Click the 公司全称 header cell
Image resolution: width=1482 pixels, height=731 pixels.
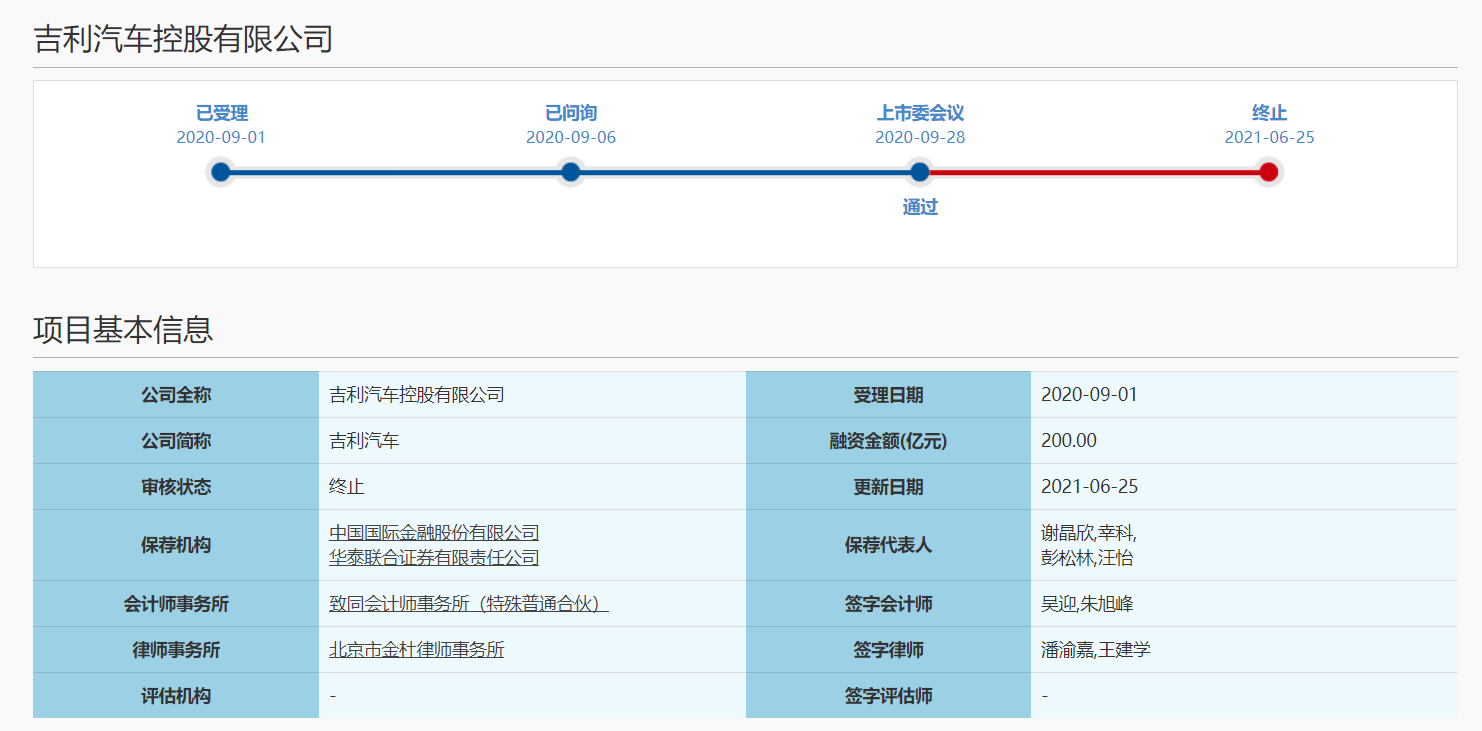[176, 395]
